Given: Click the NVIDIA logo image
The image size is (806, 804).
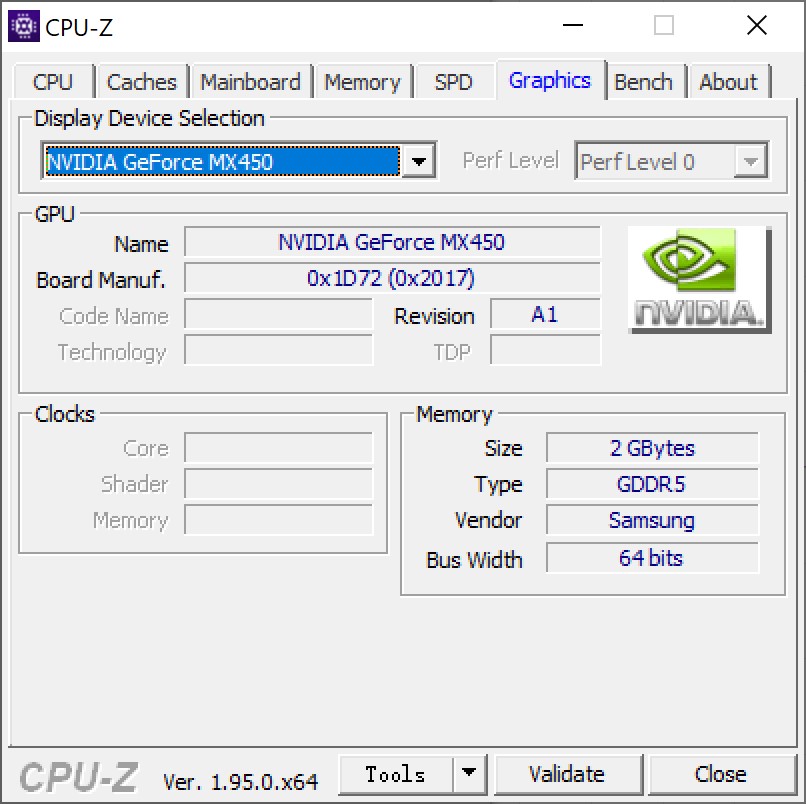Looking at the screenshot, I should pyautogui.click(x=700, y=280).
